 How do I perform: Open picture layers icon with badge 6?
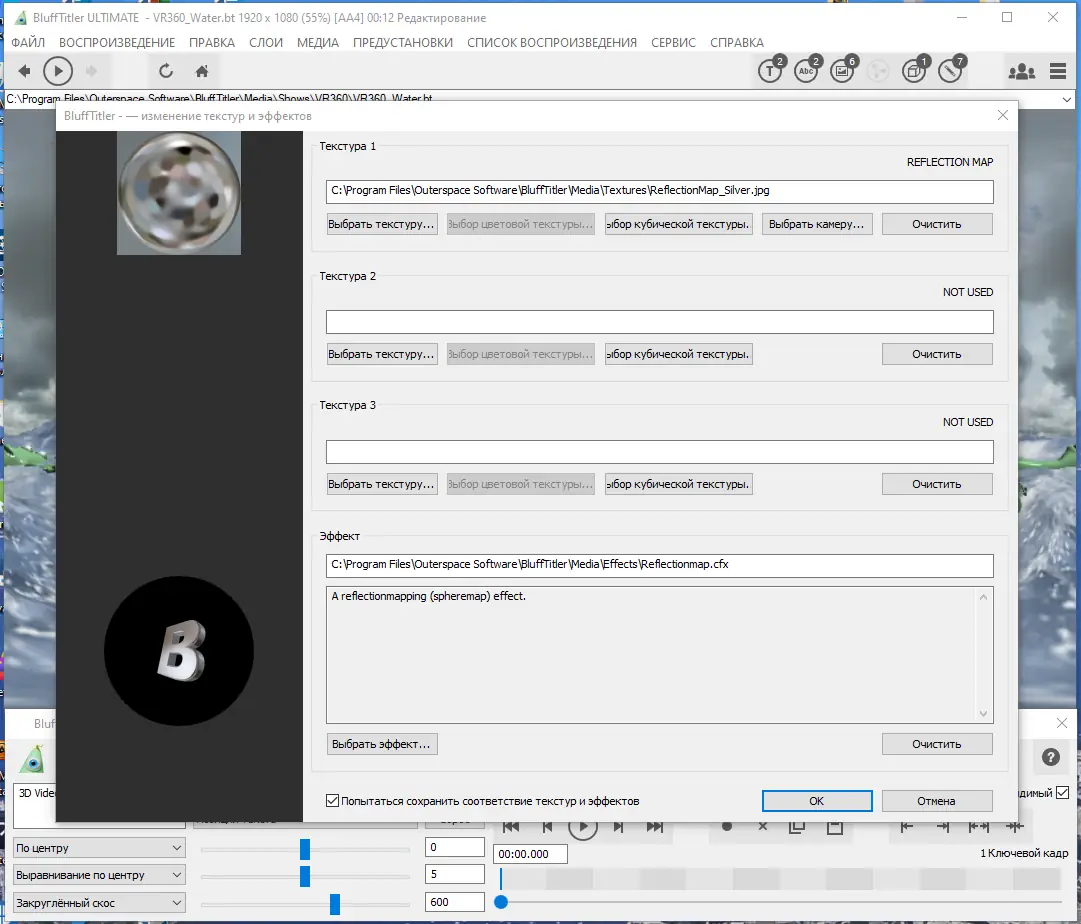point(843,70)
